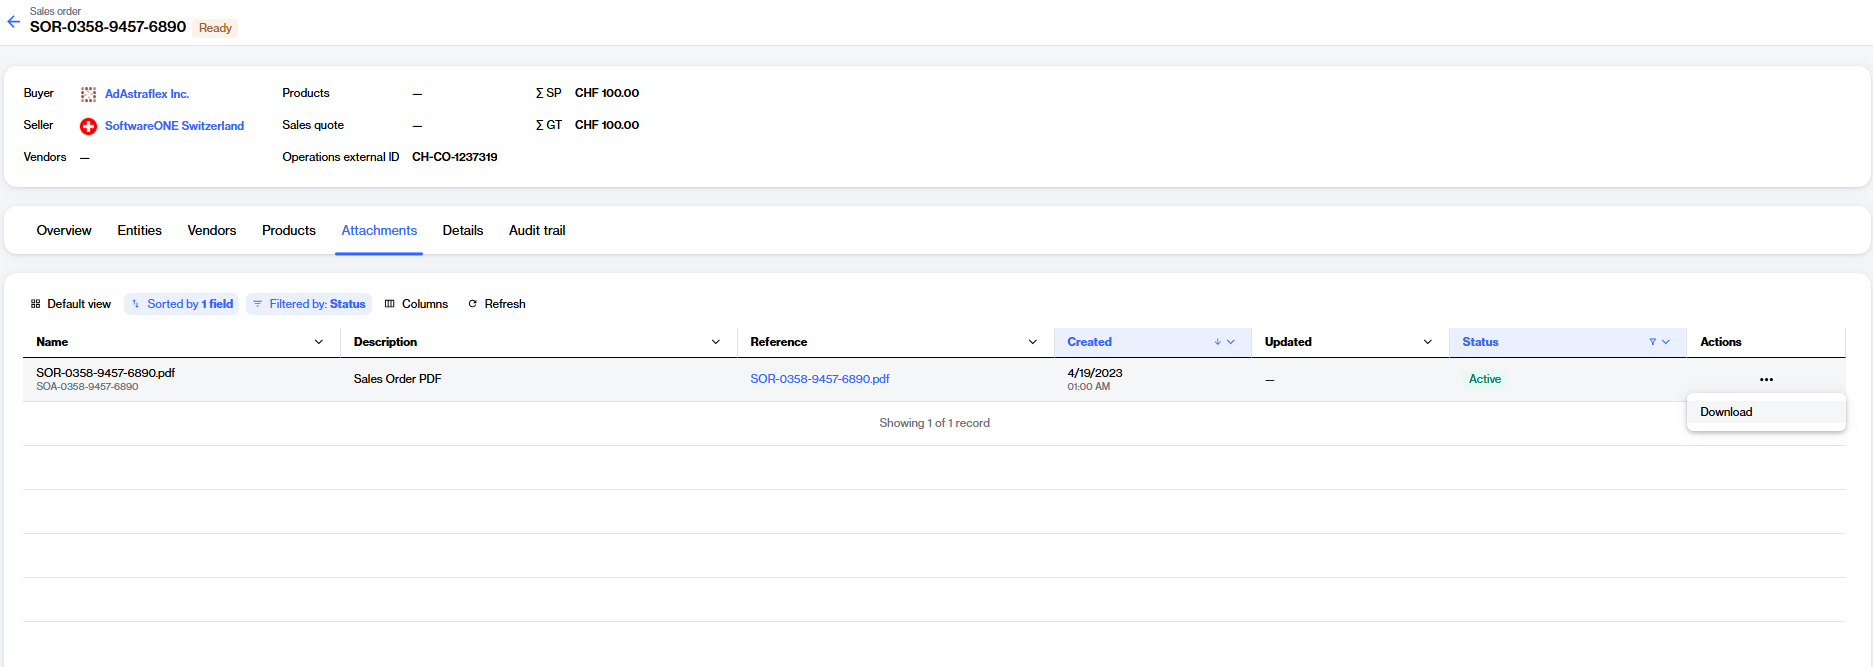The height and width of the screenshot is (667, 1873).
Task: Select Download from the actions menu
Action: [1726, 412]
